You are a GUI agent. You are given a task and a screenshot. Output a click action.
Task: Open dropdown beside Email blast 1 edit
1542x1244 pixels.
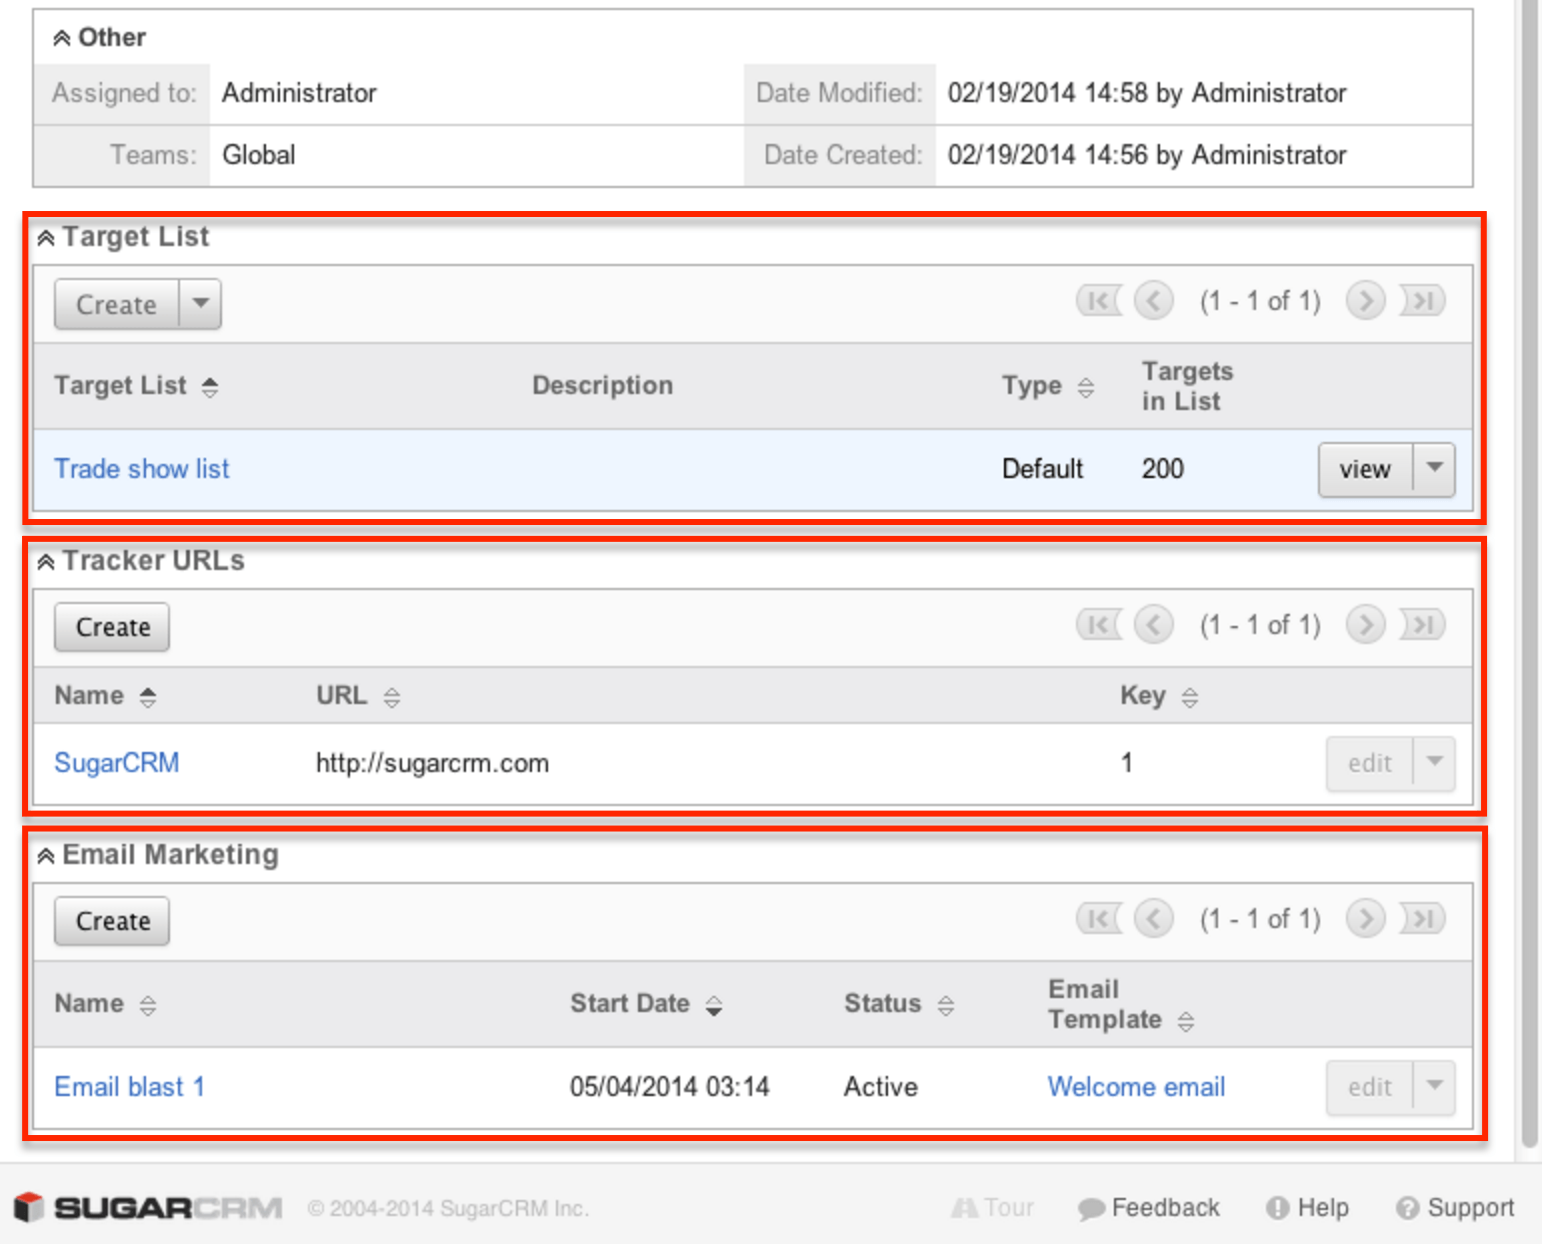pyautogui.click(x=1435, y=1087)
